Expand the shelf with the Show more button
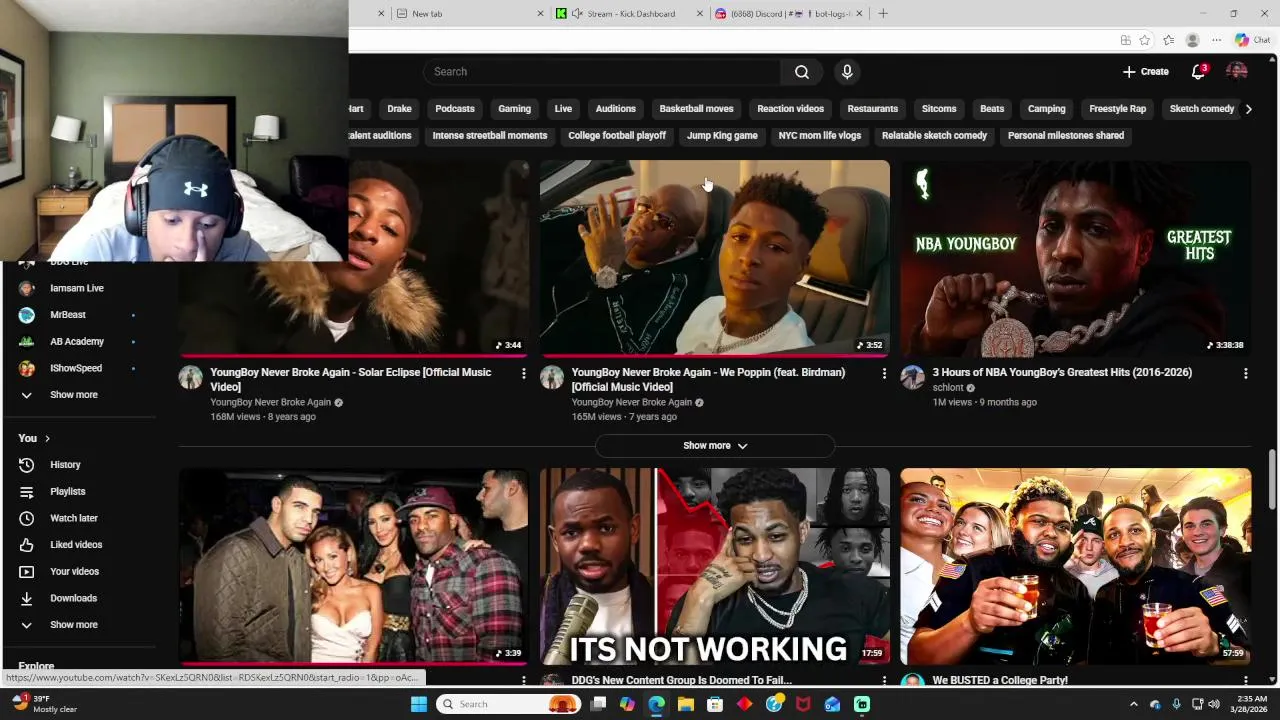Image resolution: width=1280 pixels, height=720 pixels. point(715,446)
